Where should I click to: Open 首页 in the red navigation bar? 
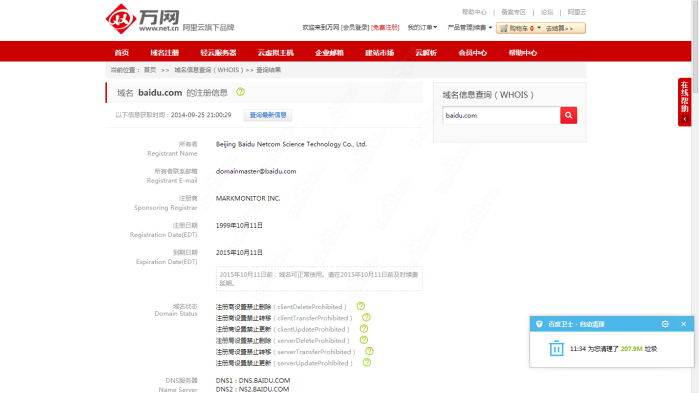(121, 53)
